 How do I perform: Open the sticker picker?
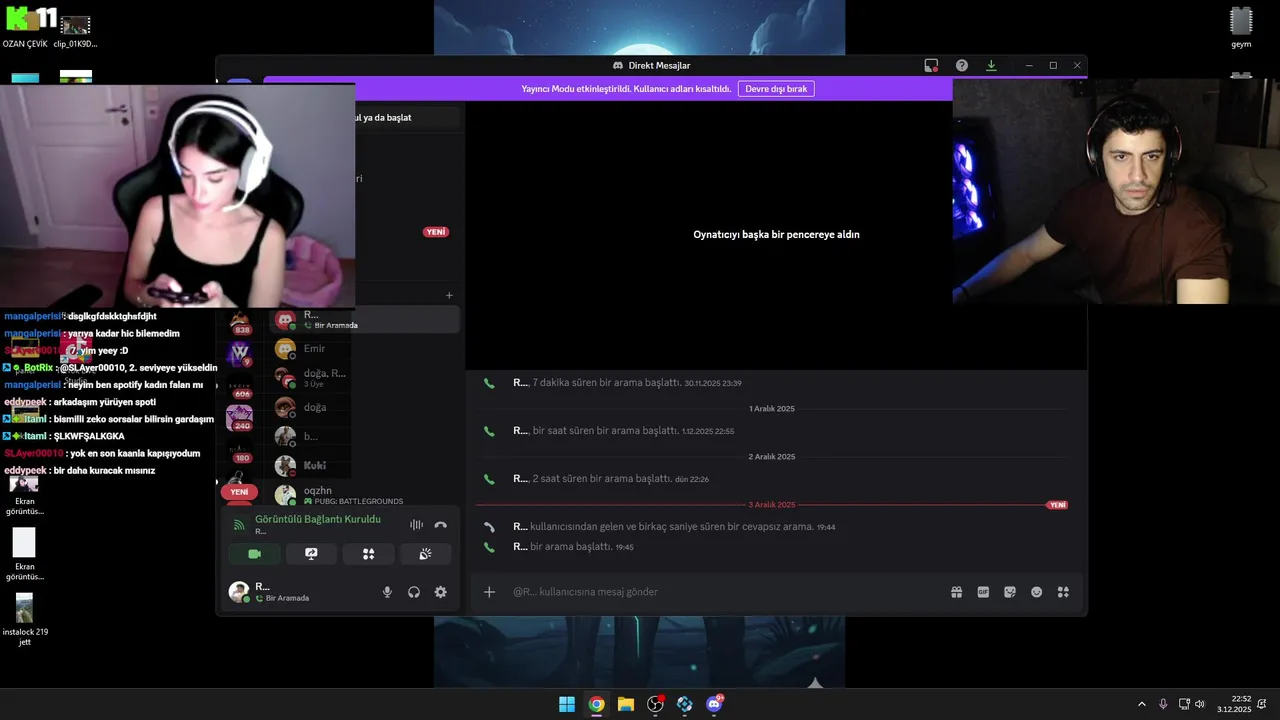(x=1010, y=592)
